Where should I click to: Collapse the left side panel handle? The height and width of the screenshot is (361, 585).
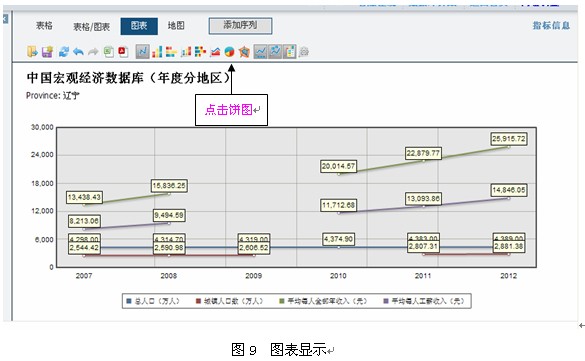pyautogui.click(x=5, y=19)
